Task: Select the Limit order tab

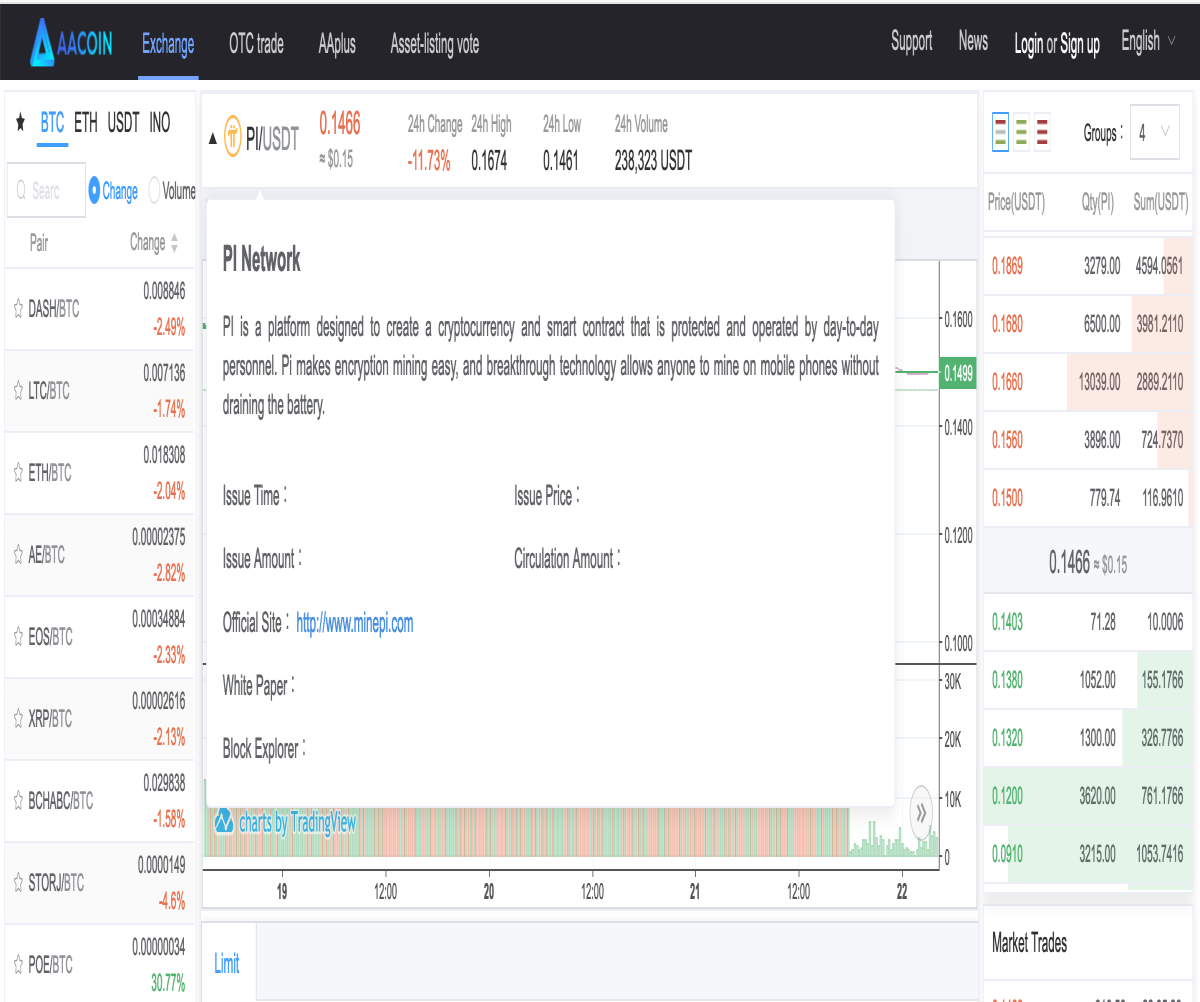Action: pyautogui.click(x=227, y=964)
